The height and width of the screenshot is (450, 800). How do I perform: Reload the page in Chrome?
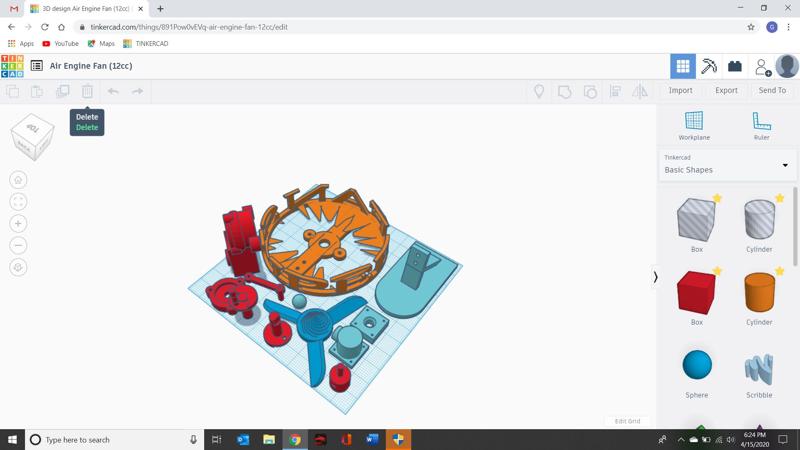pyautogui.click(x=45, y=27)
